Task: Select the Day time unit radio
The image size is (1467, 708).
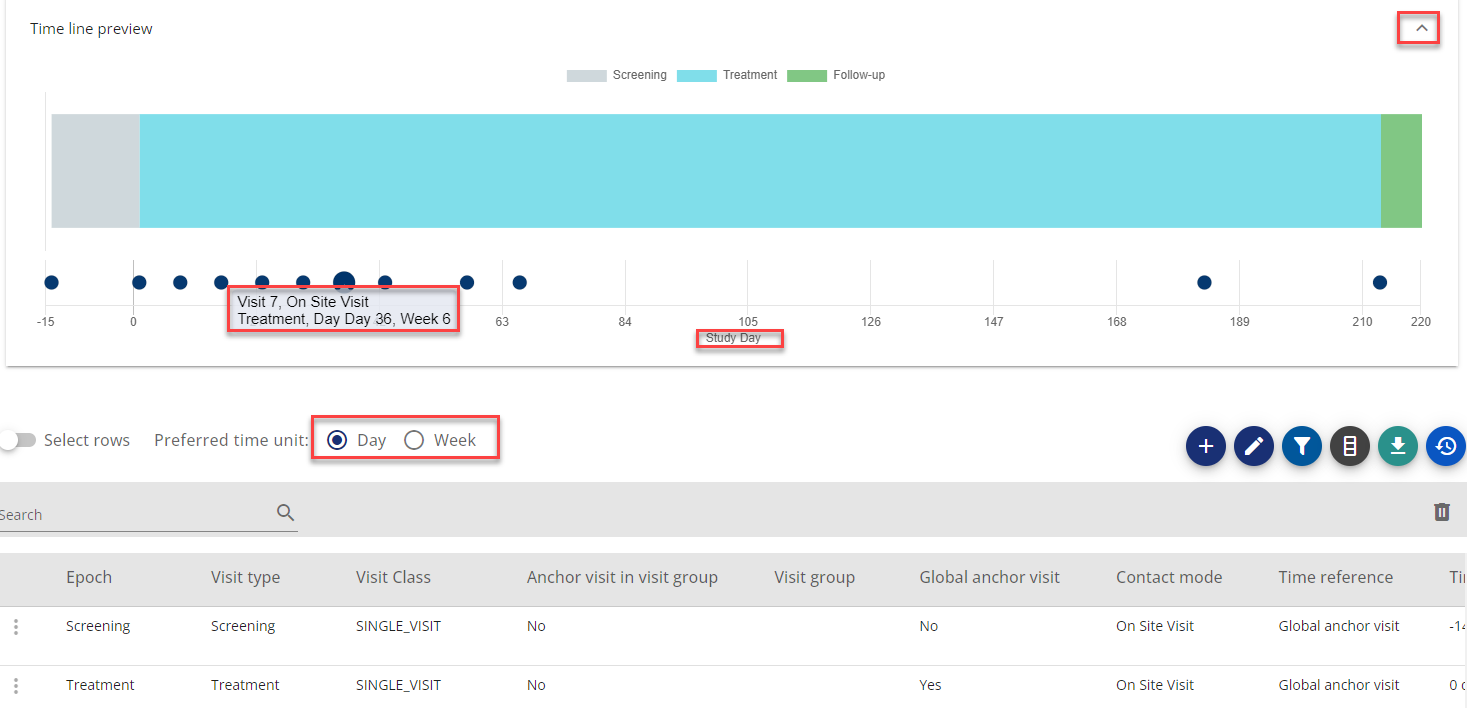Action: pos(337,440)
